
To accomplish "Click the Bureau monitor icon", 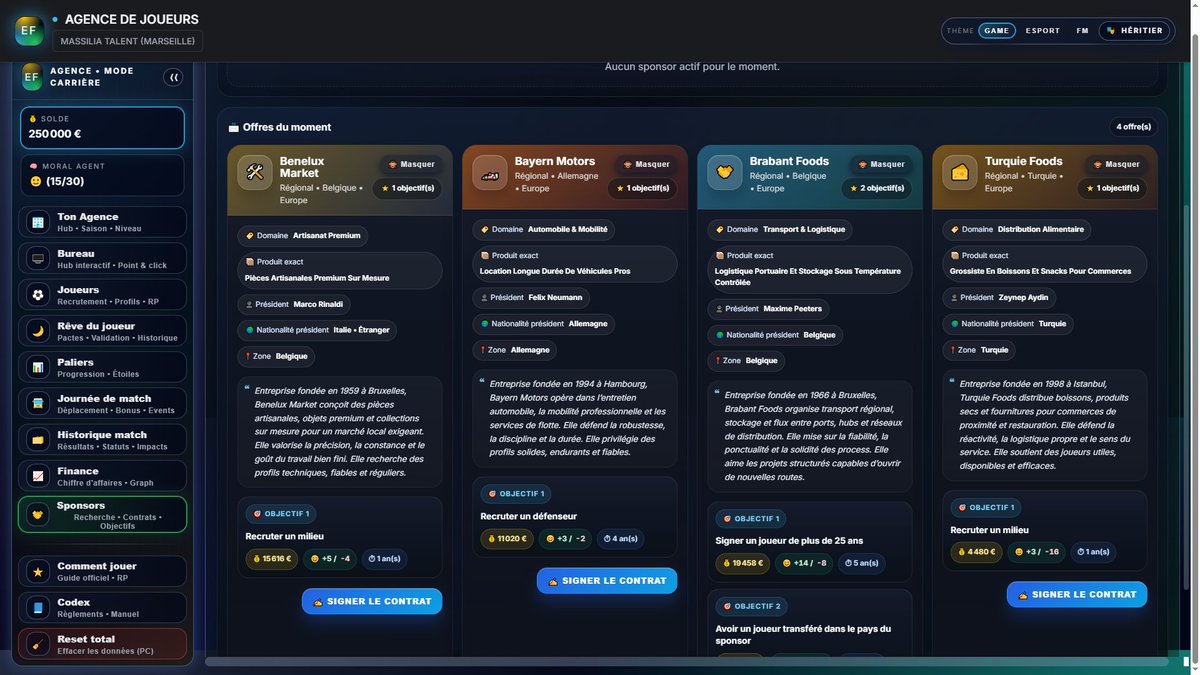I will click(x=38, y=258).
